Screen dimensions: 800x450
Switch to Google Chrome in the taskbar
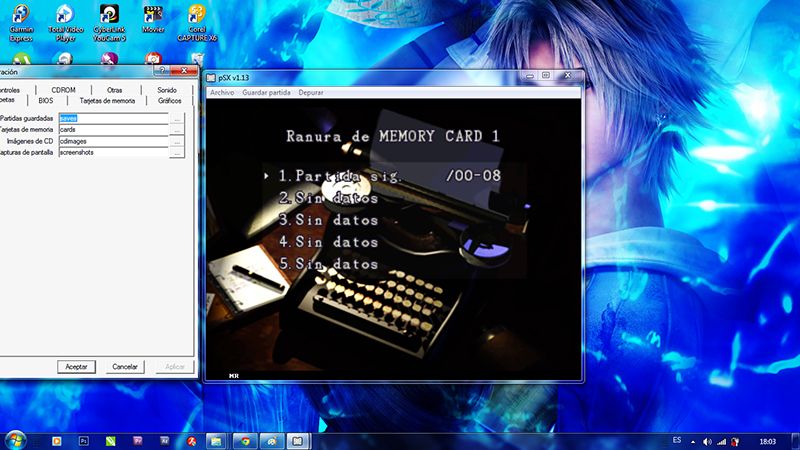pos(245,441)
